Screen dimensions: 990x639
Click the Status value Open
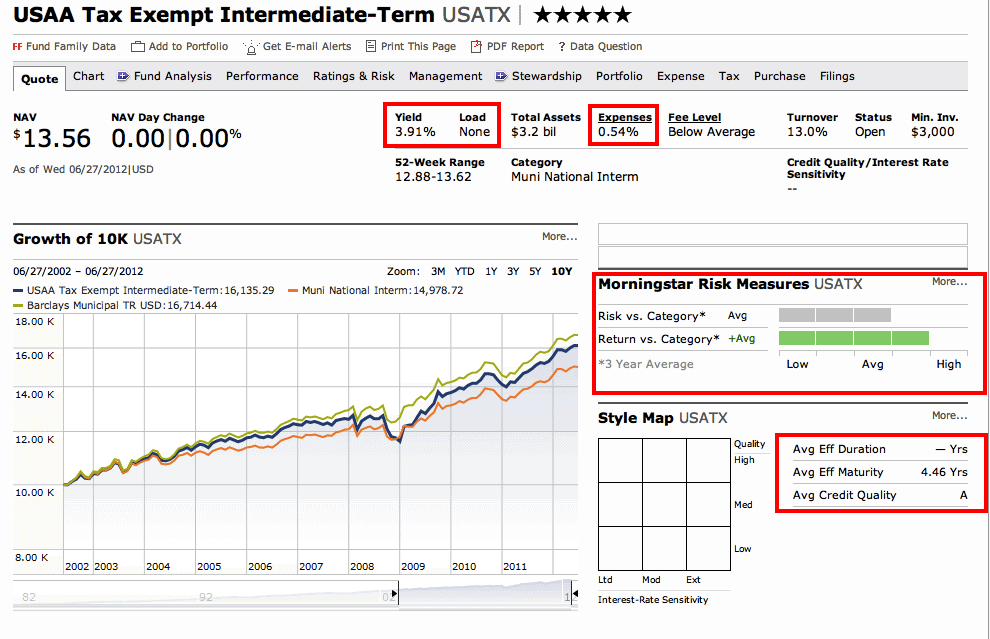[870, 132]
